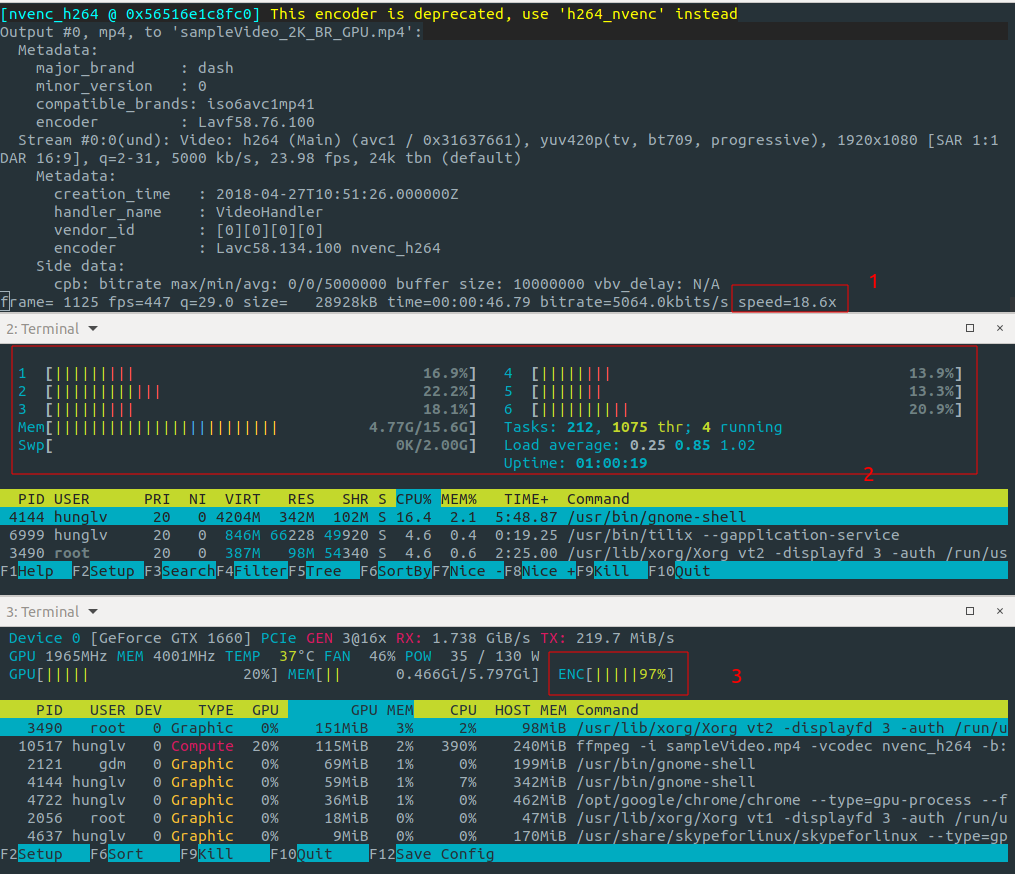
Task: Close the 3: Terminal pane
Action: pos(999,611)
